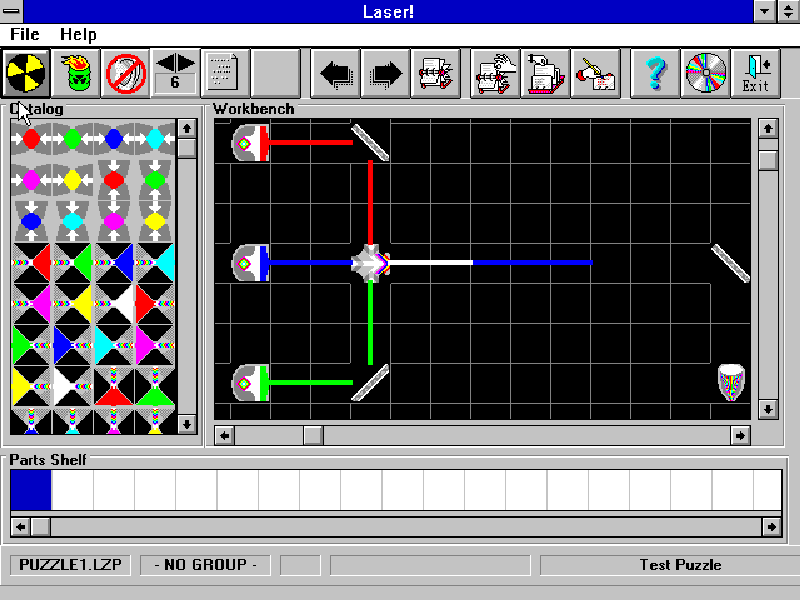Click the back arrow navigation icon
This screenshot has width=800, height=600.
click(336, 72)
